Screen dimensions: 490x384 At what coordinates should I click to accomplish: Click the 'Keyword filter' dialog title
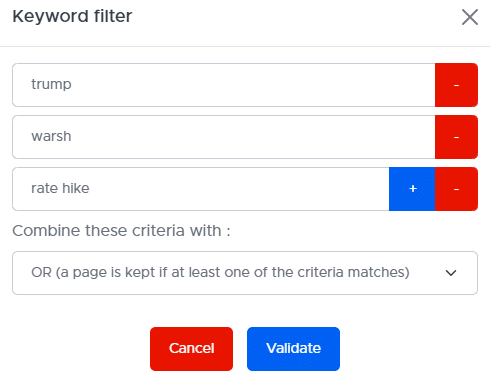click(72, 16)
